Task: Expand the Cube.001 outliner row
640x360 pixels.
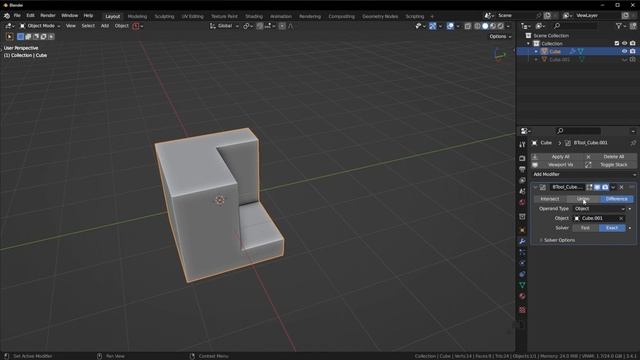Action: tap(536, 60)
